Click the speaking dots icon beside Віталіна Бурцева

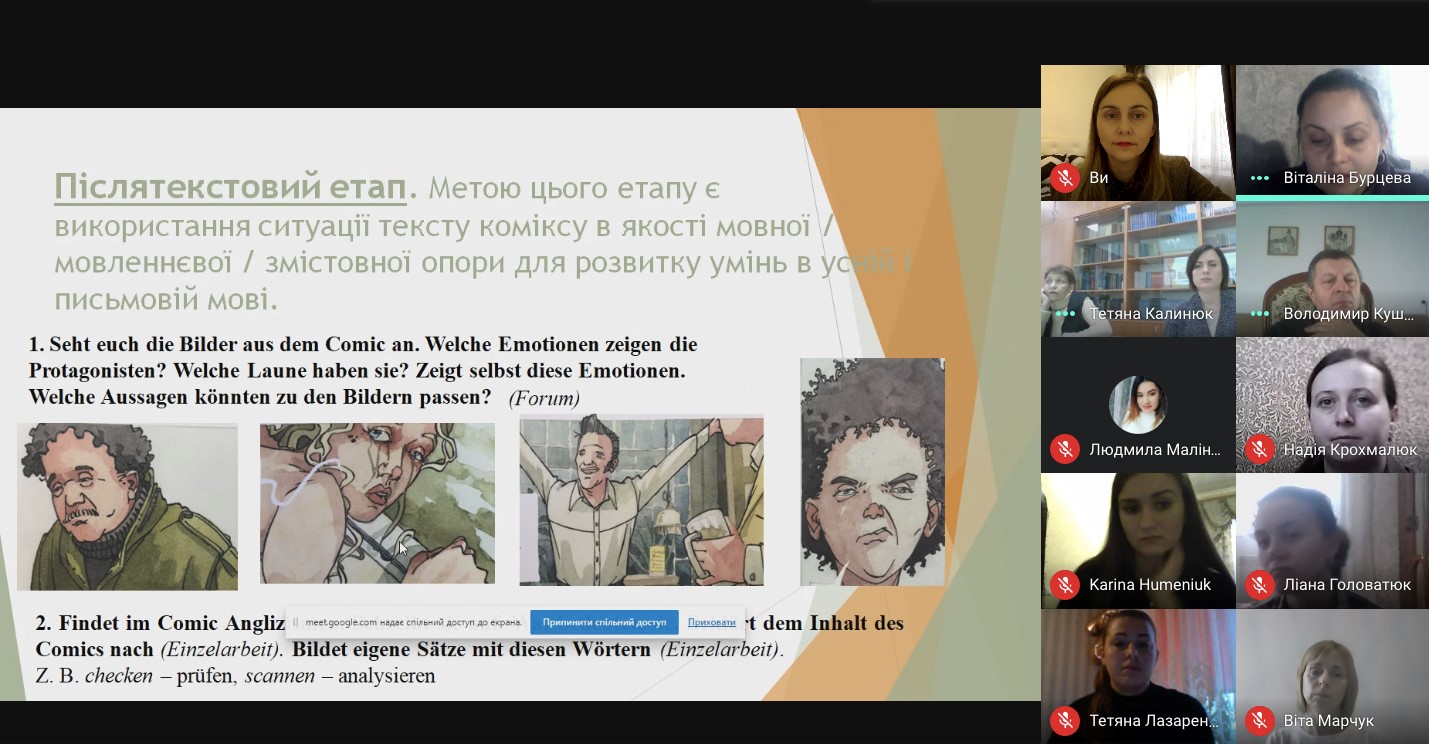[x=1260, y=178]
